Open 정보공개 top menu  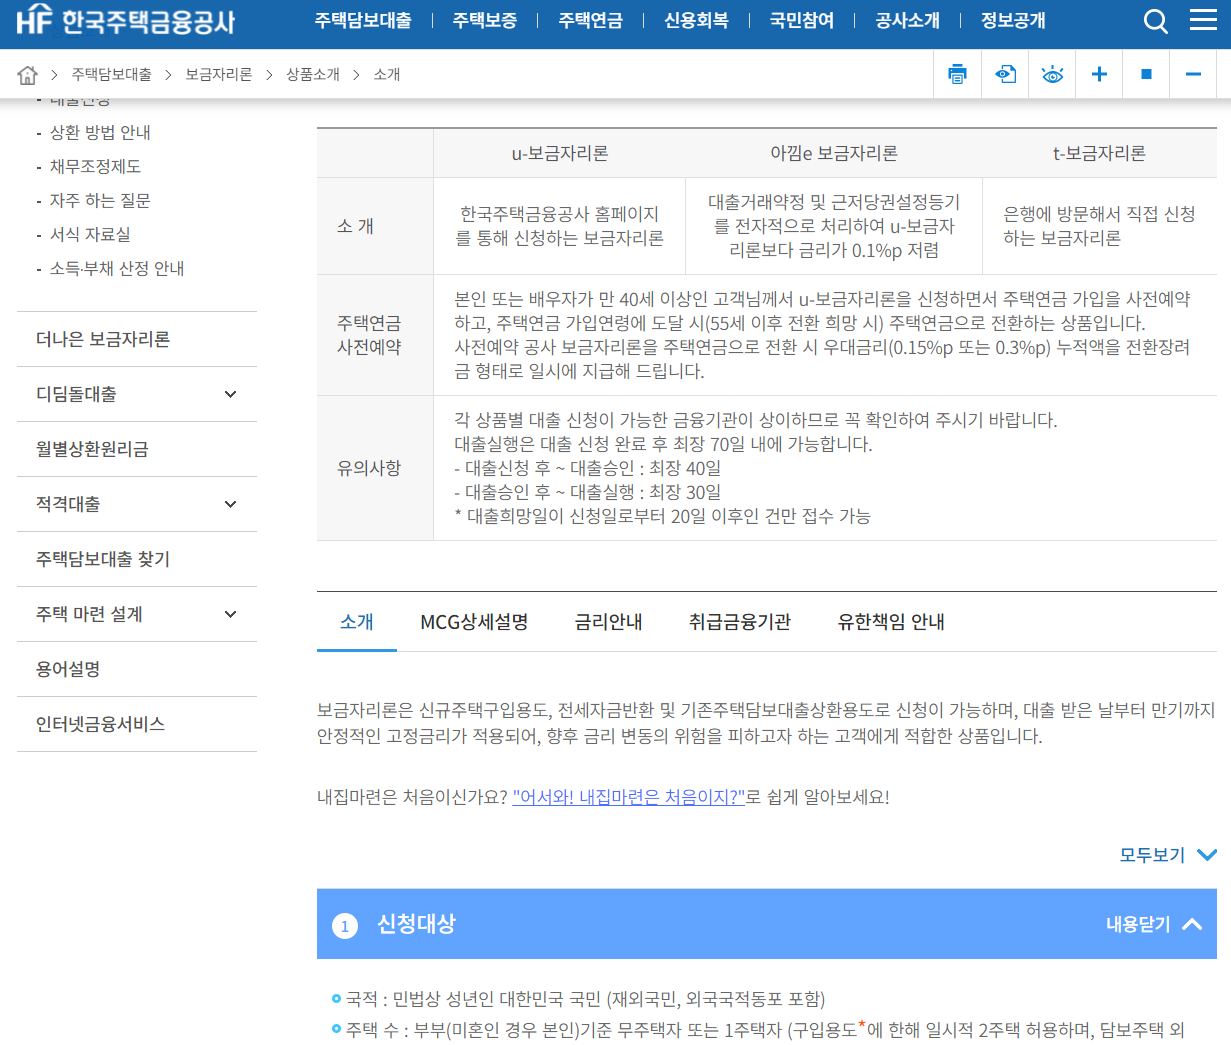click(x=1013, y=20)
